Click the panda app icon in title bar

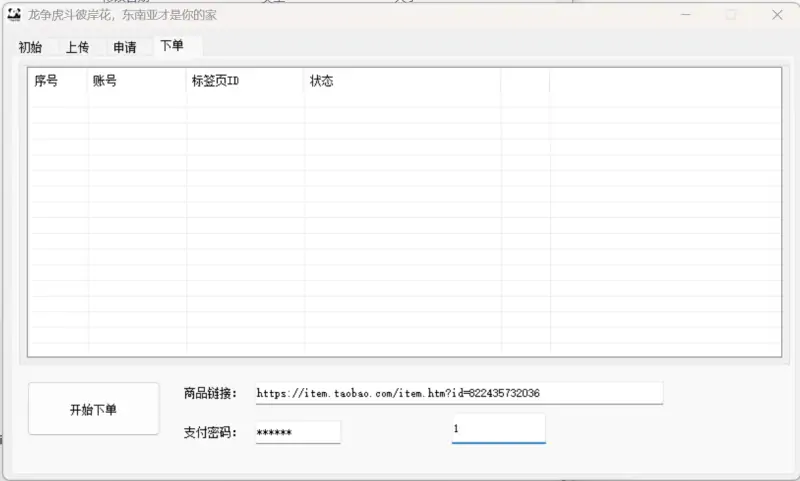click(14, 14)
